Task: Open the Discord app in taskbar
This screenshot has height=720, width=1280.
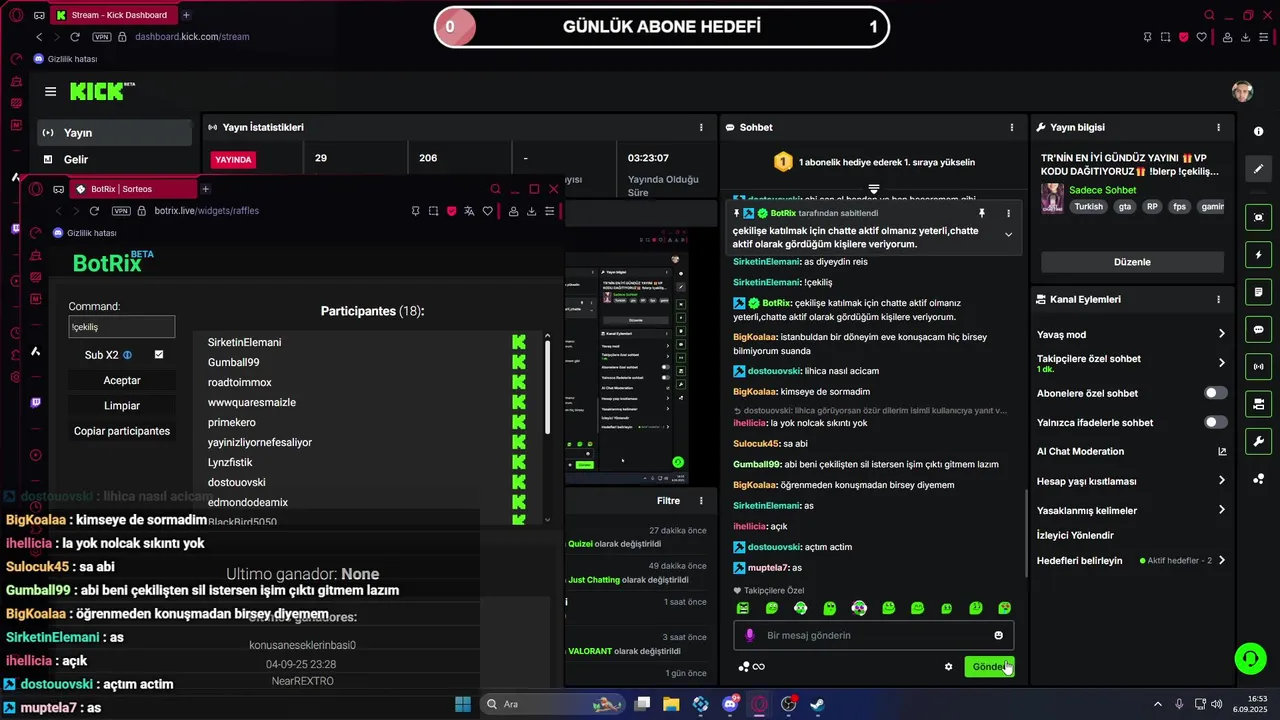Action: (x=729, y=704)
